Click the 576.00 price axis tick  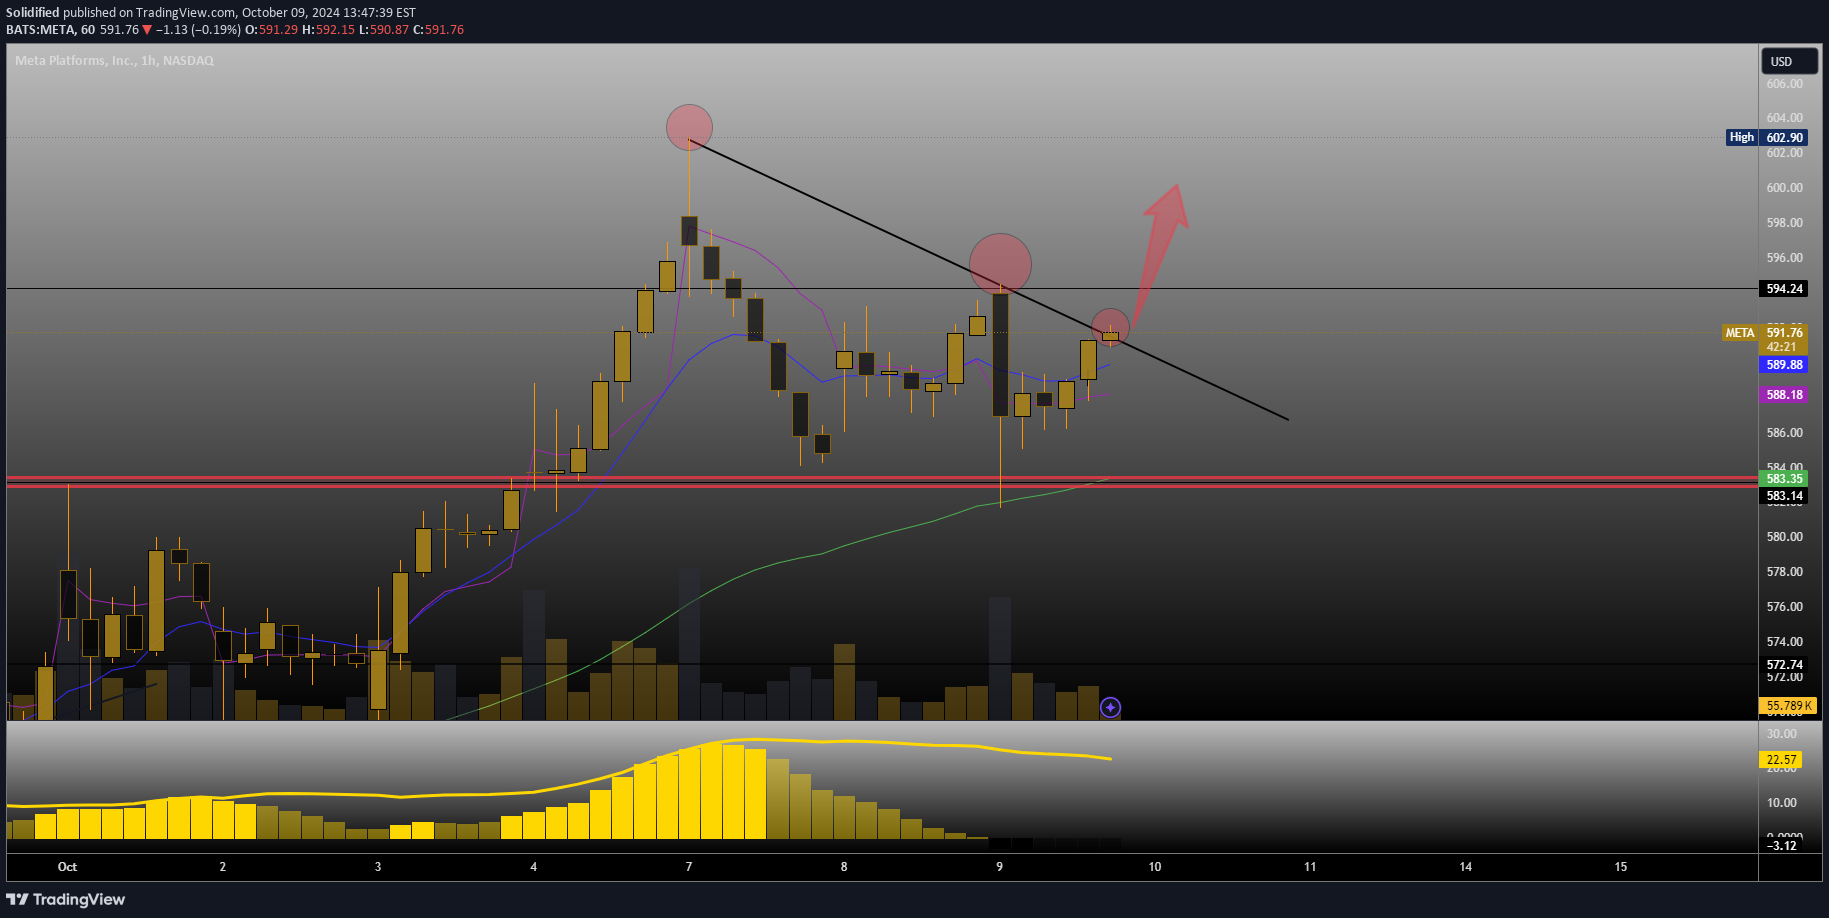[x=1784, y=607]
